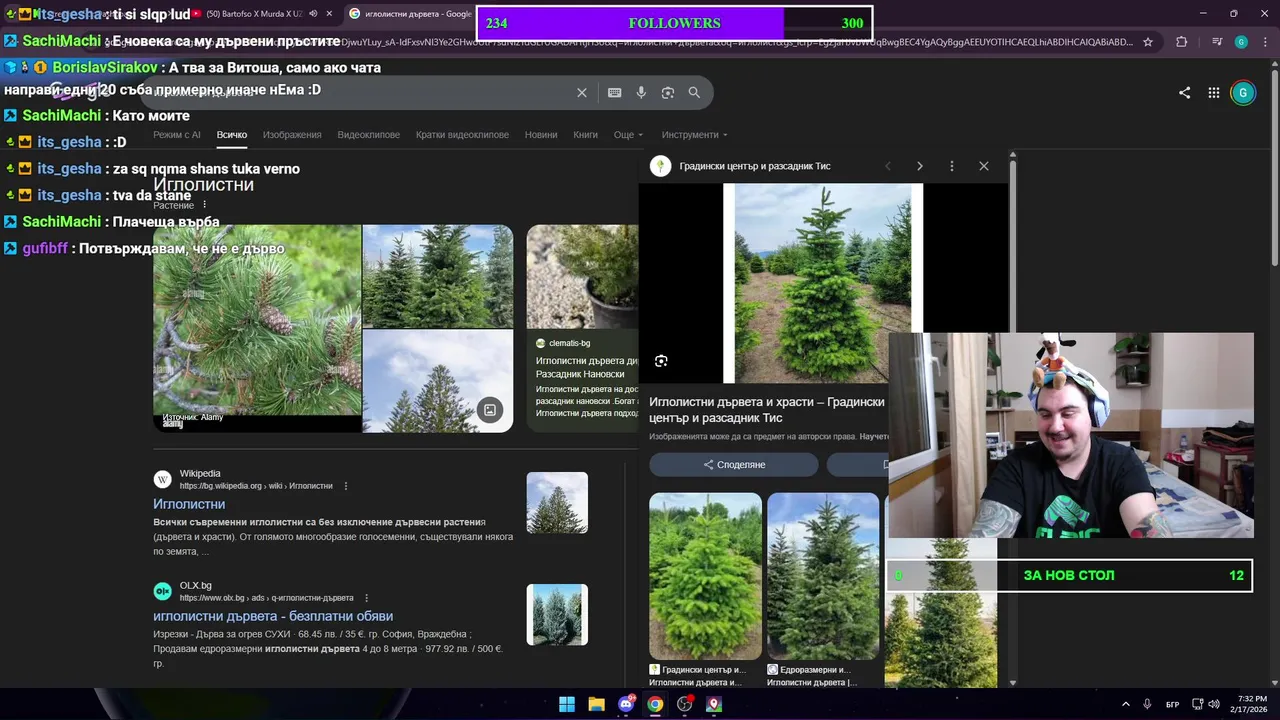Share the search results page
The height and width of the screenshot is (720, 1280).
(x=1184, y=92)
